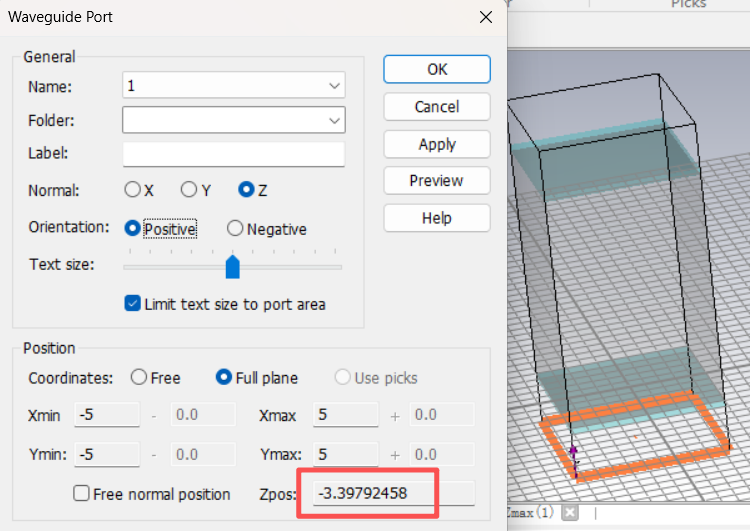
Task: Click Preview to view the port
Action: tap(437, 181)
